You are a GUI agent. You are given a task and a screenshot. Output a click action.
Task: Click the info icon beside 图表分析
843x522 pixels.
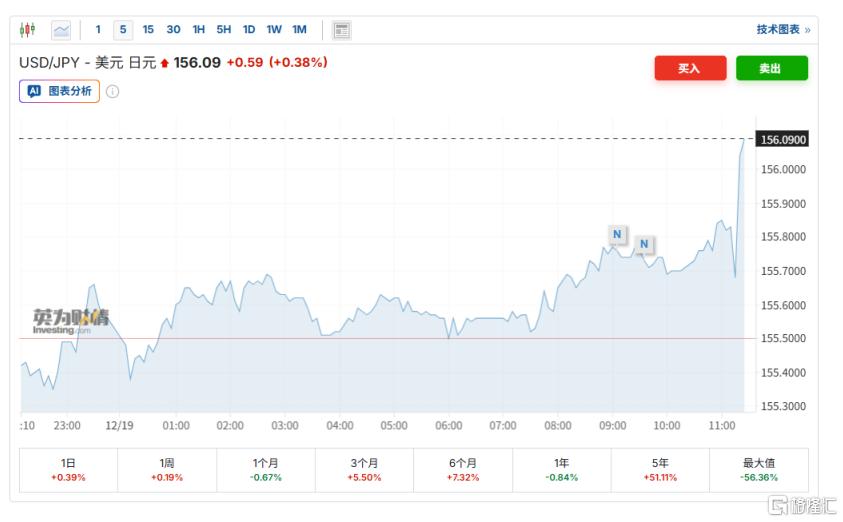point(113,91)
